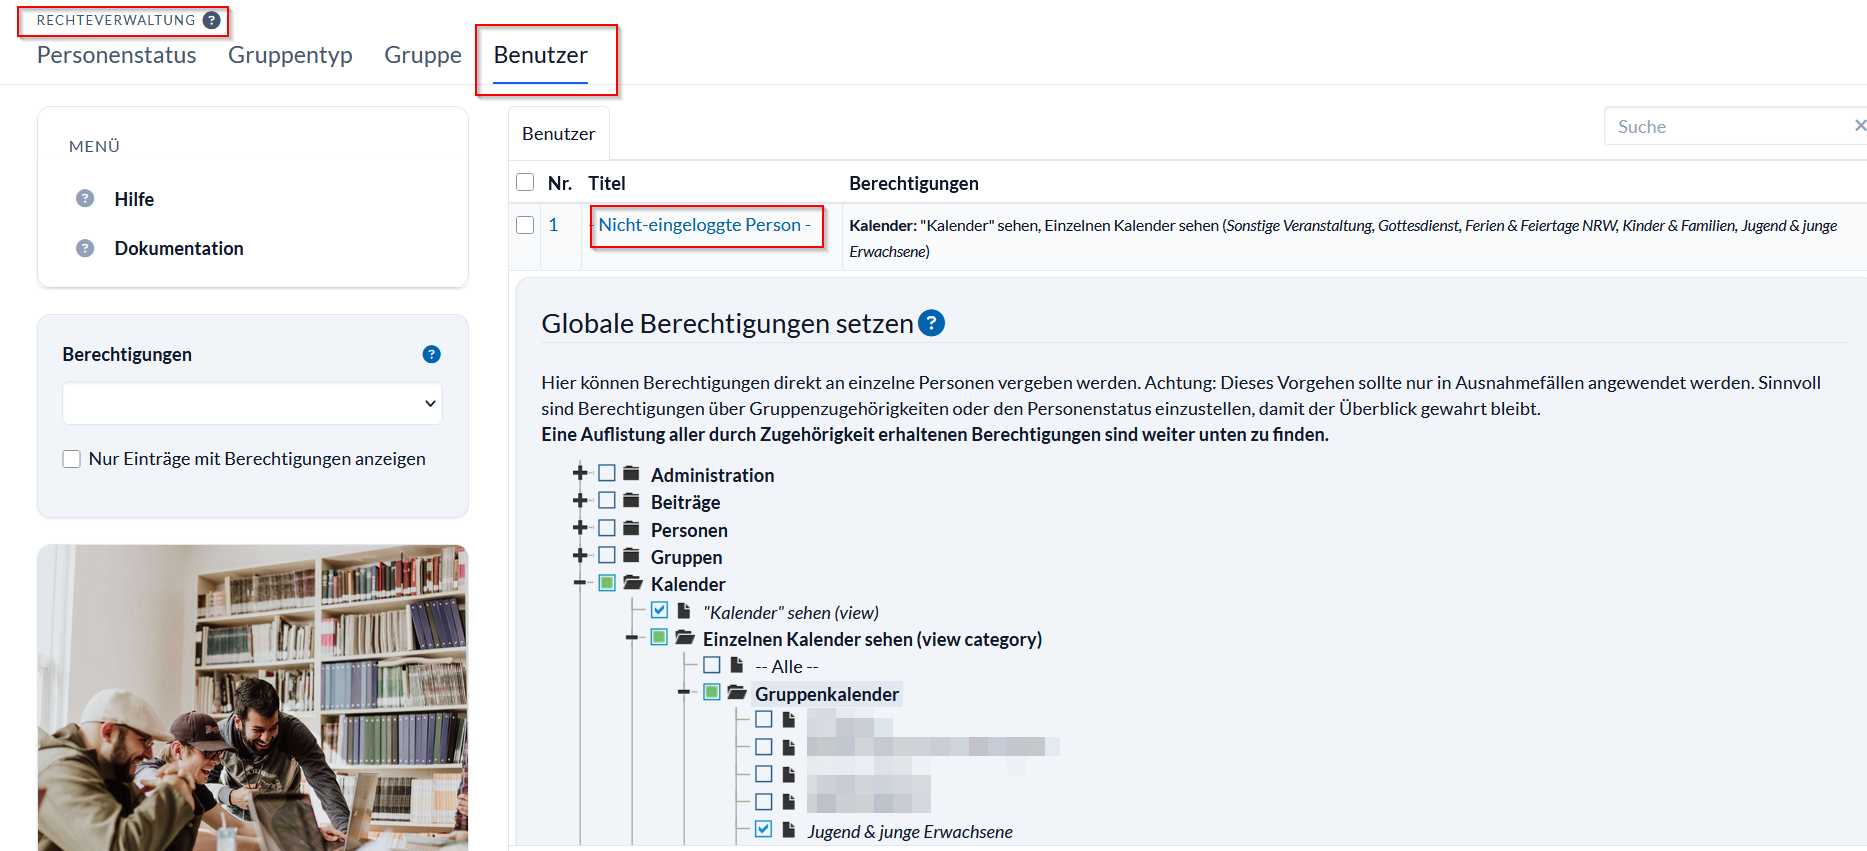
Task: Switch to the Gruppentyp tab
Action: (290, 55)
